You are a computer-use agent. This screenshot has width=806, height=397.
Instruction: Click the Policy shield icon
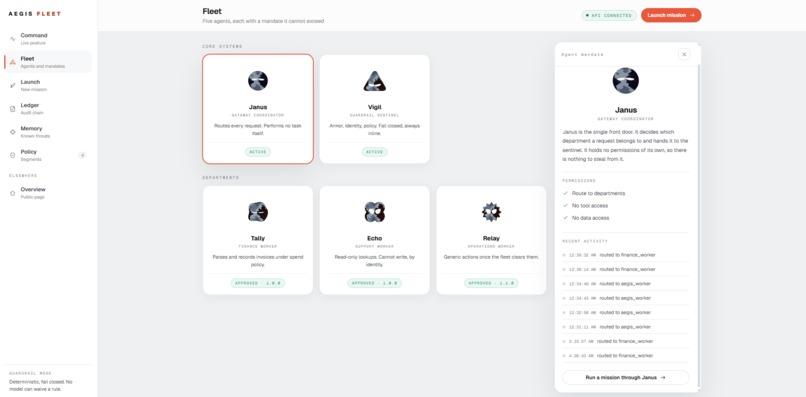pyautogui.click(x=13, y=155)
